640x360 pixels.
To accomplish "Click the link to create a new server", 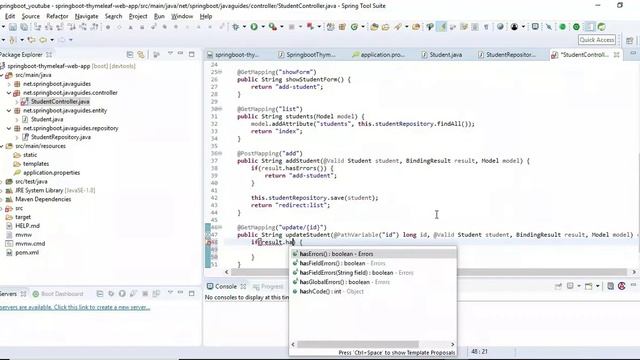I will (75, 307).
